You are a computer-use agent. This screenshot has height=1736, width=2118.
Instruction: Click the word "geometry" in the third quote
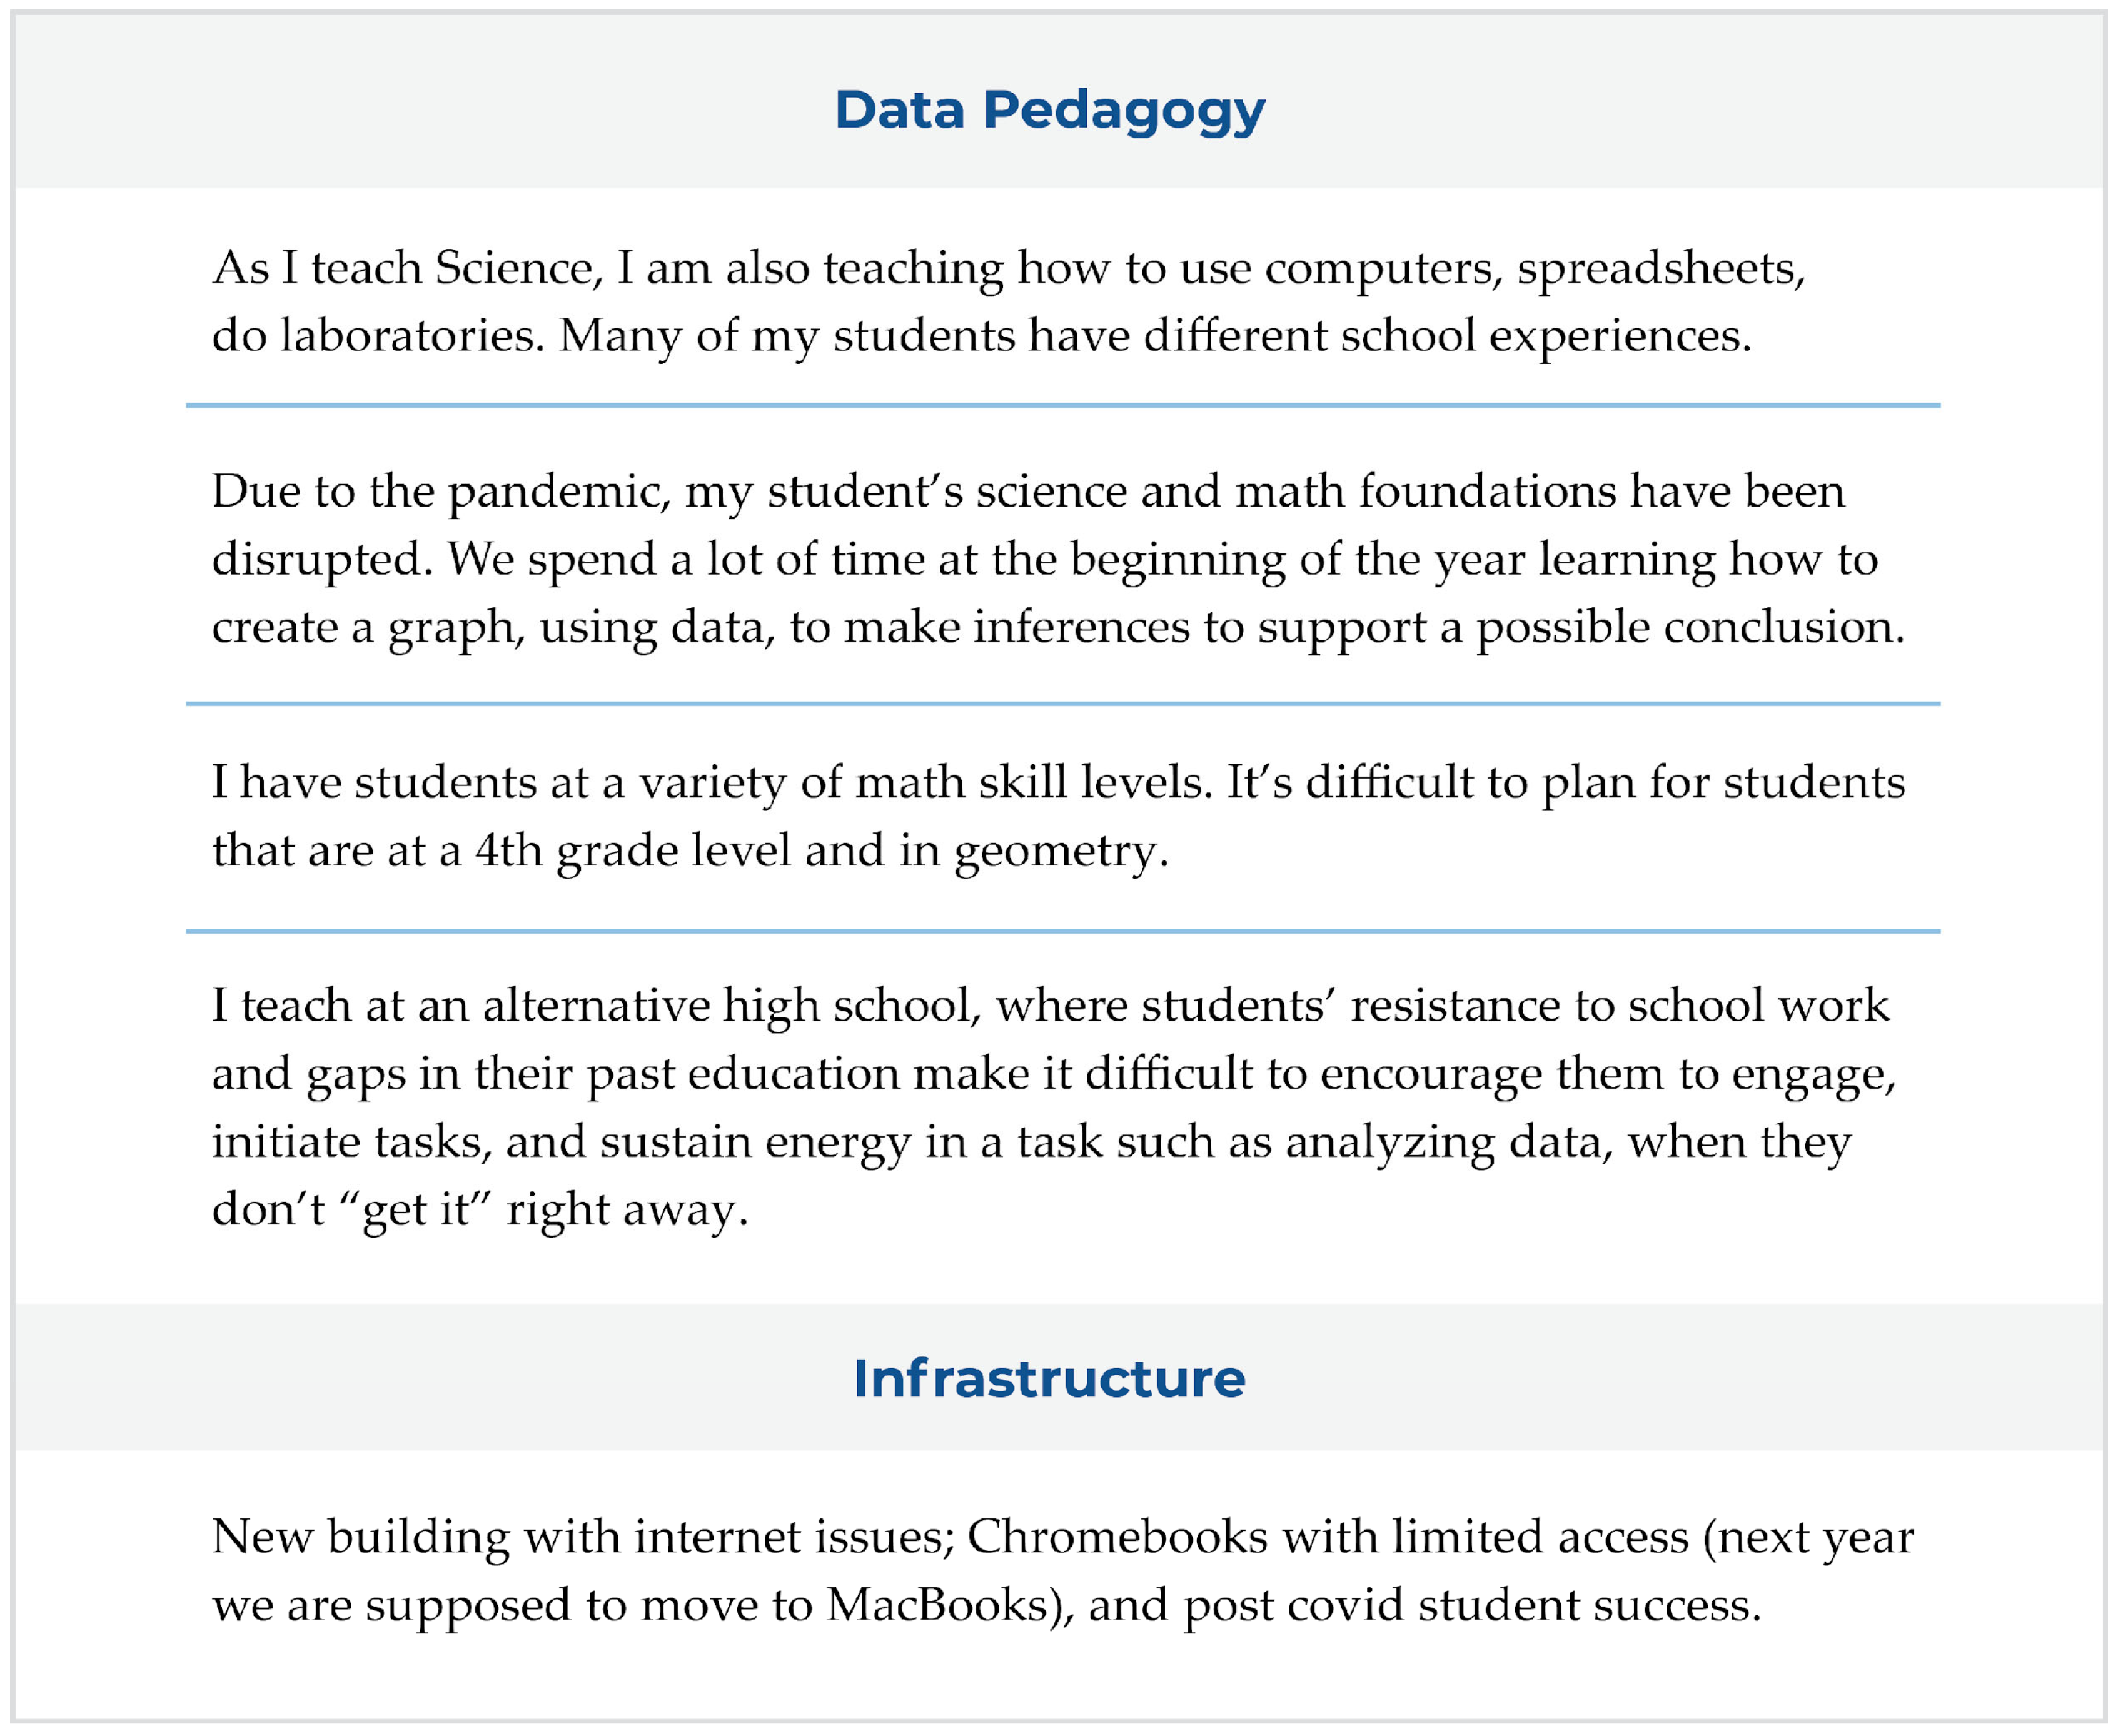[1059, 851]
